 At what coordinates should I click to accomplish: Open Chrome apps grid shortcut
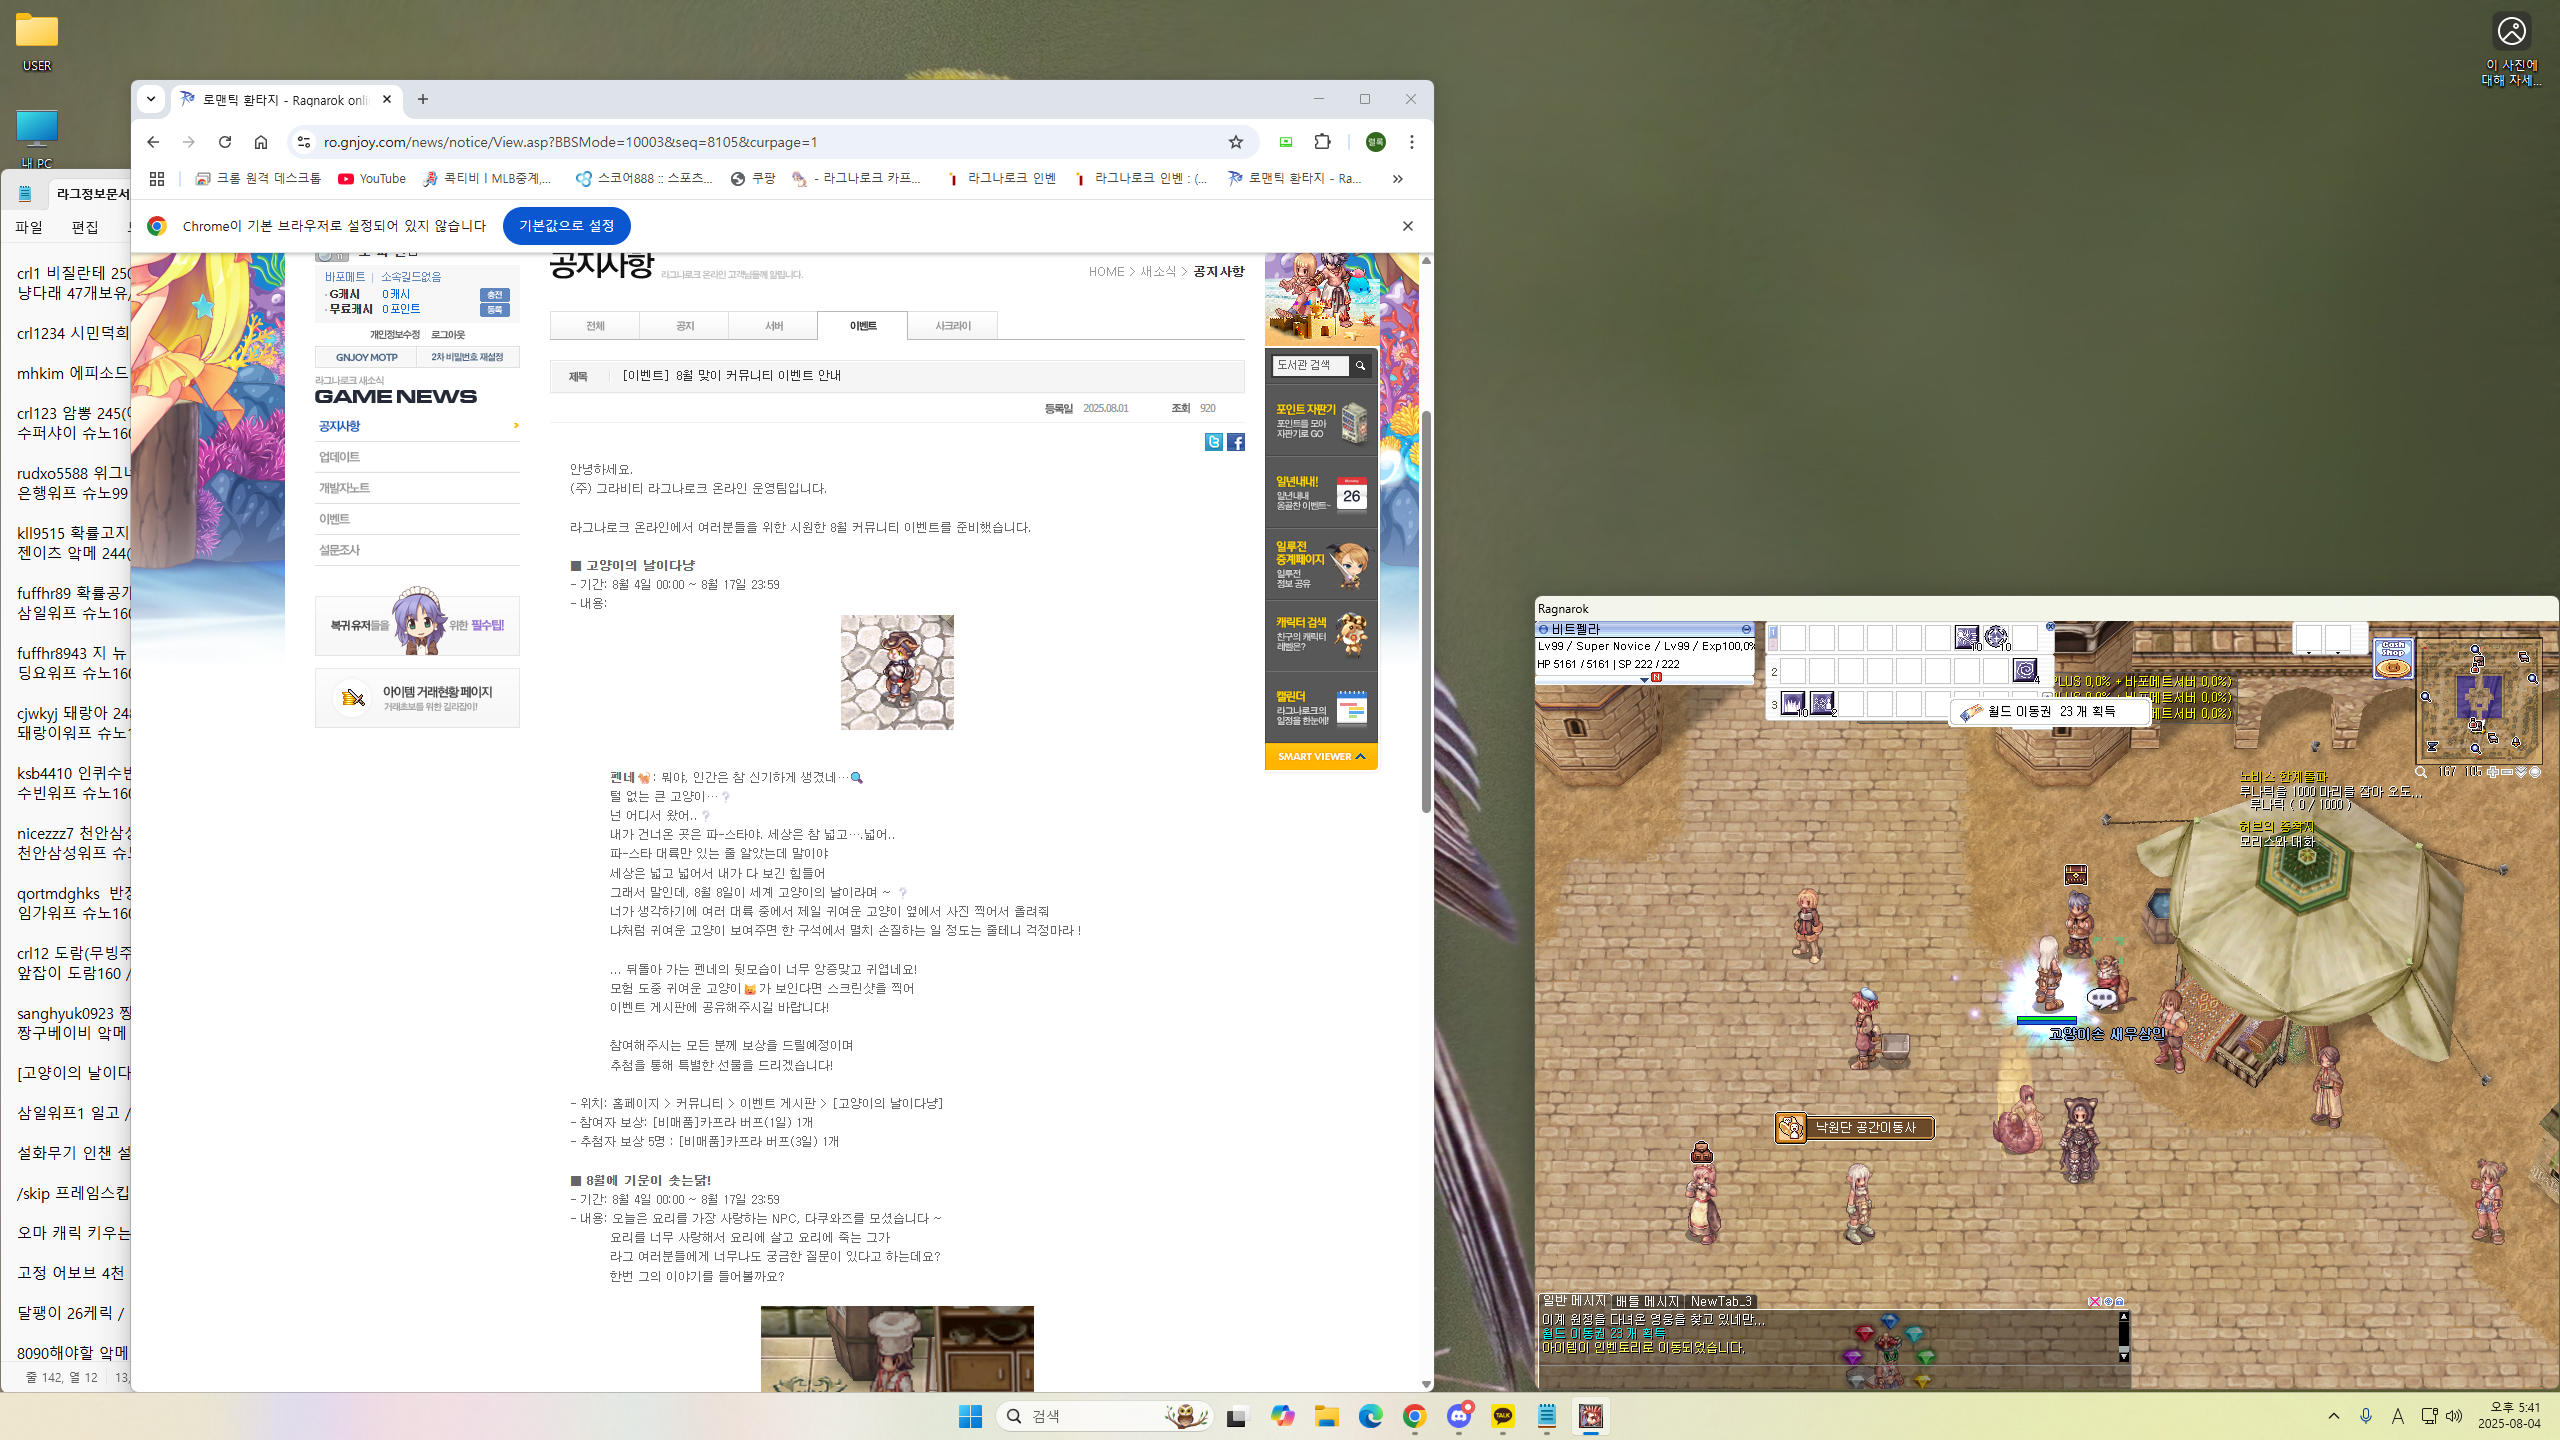point(157,178)
